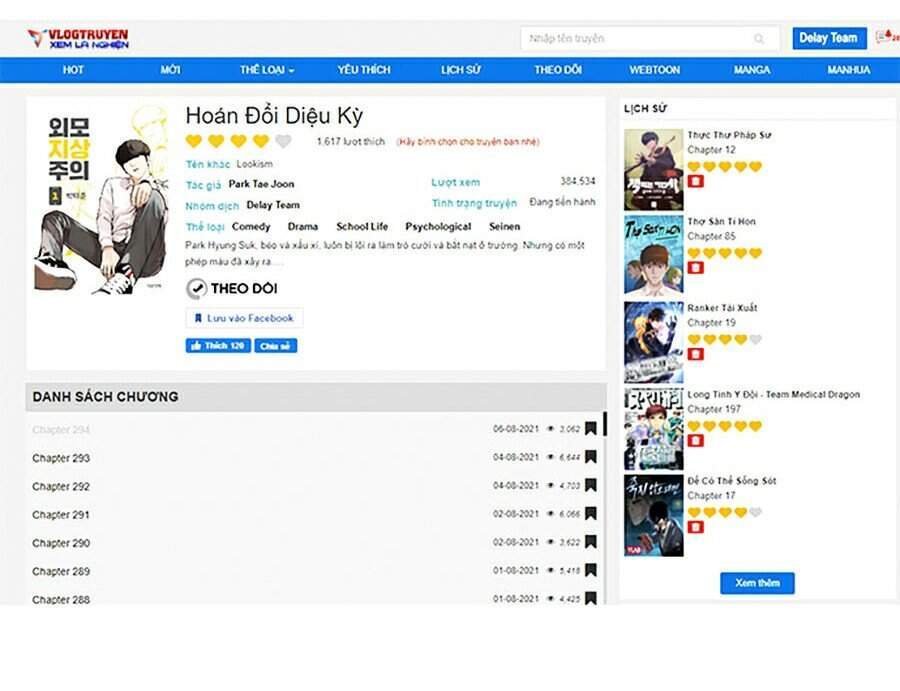Image resolution: width=900 pixels, height=691 pixels.
Task: Open Chapter 292 link
Action: coord(61,487)
